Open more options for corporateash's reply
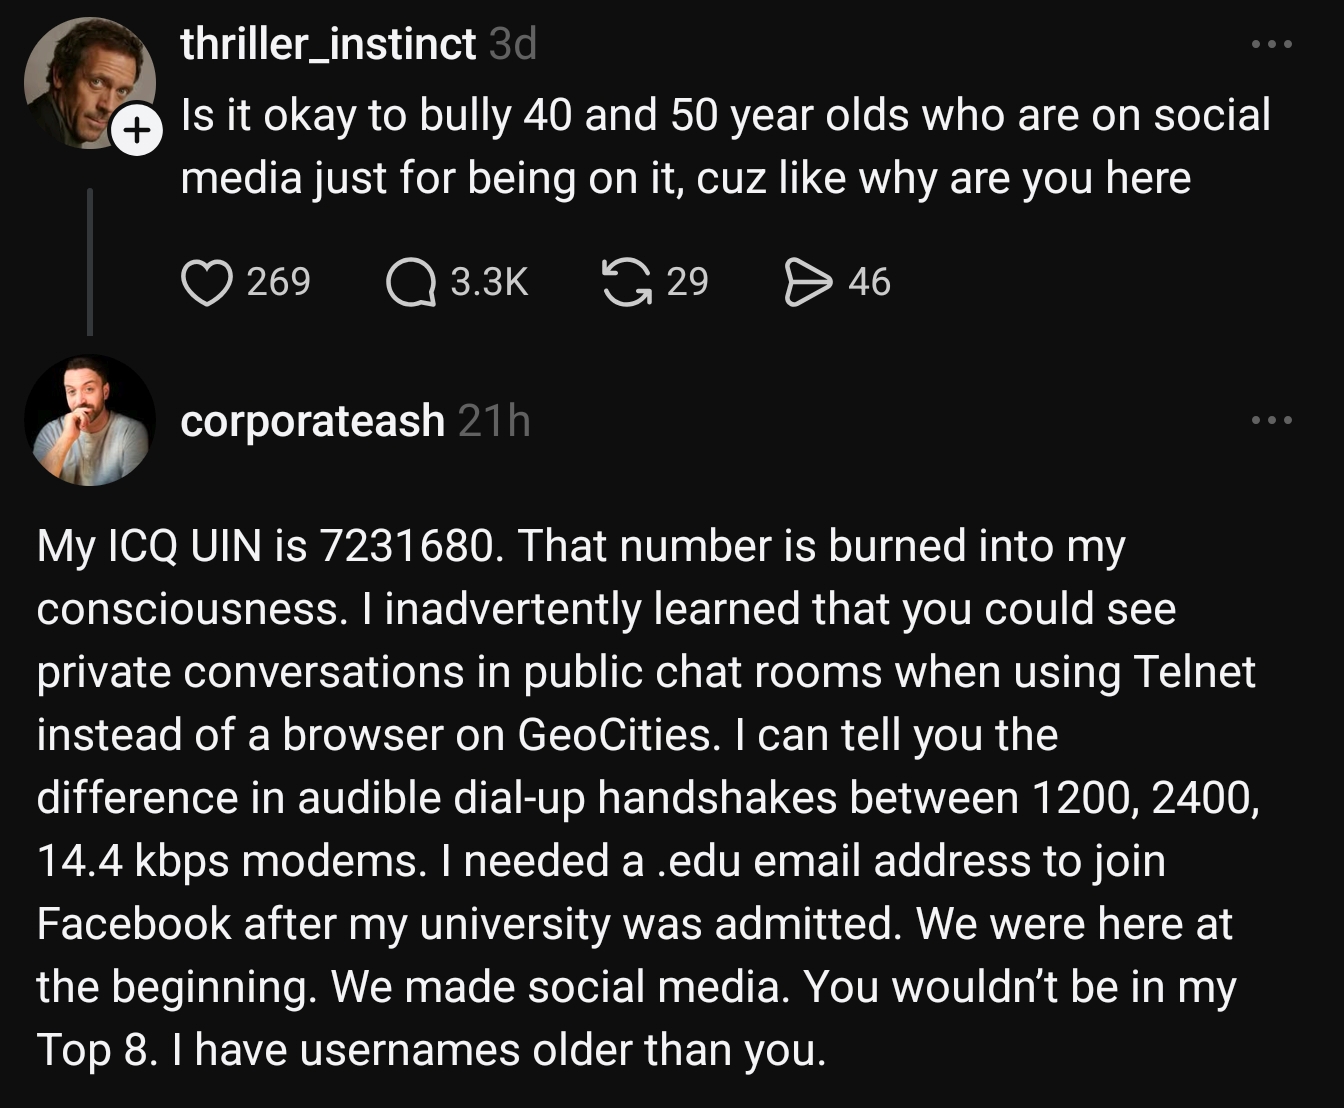The width and height of the screenshot is (1344, 1108). coord(1272,420)
